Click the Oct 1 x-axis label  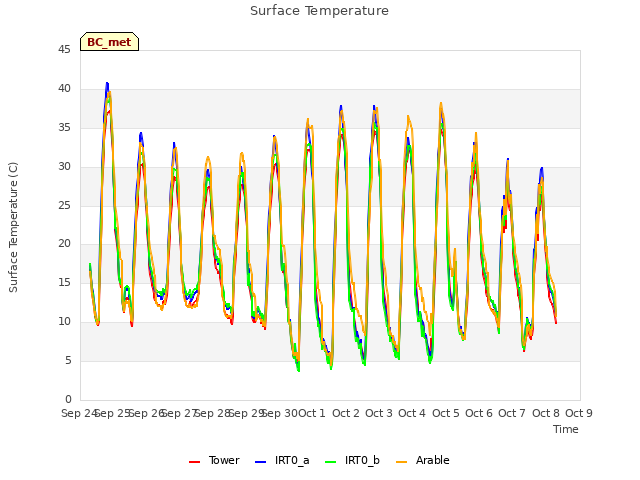point(312,413)
